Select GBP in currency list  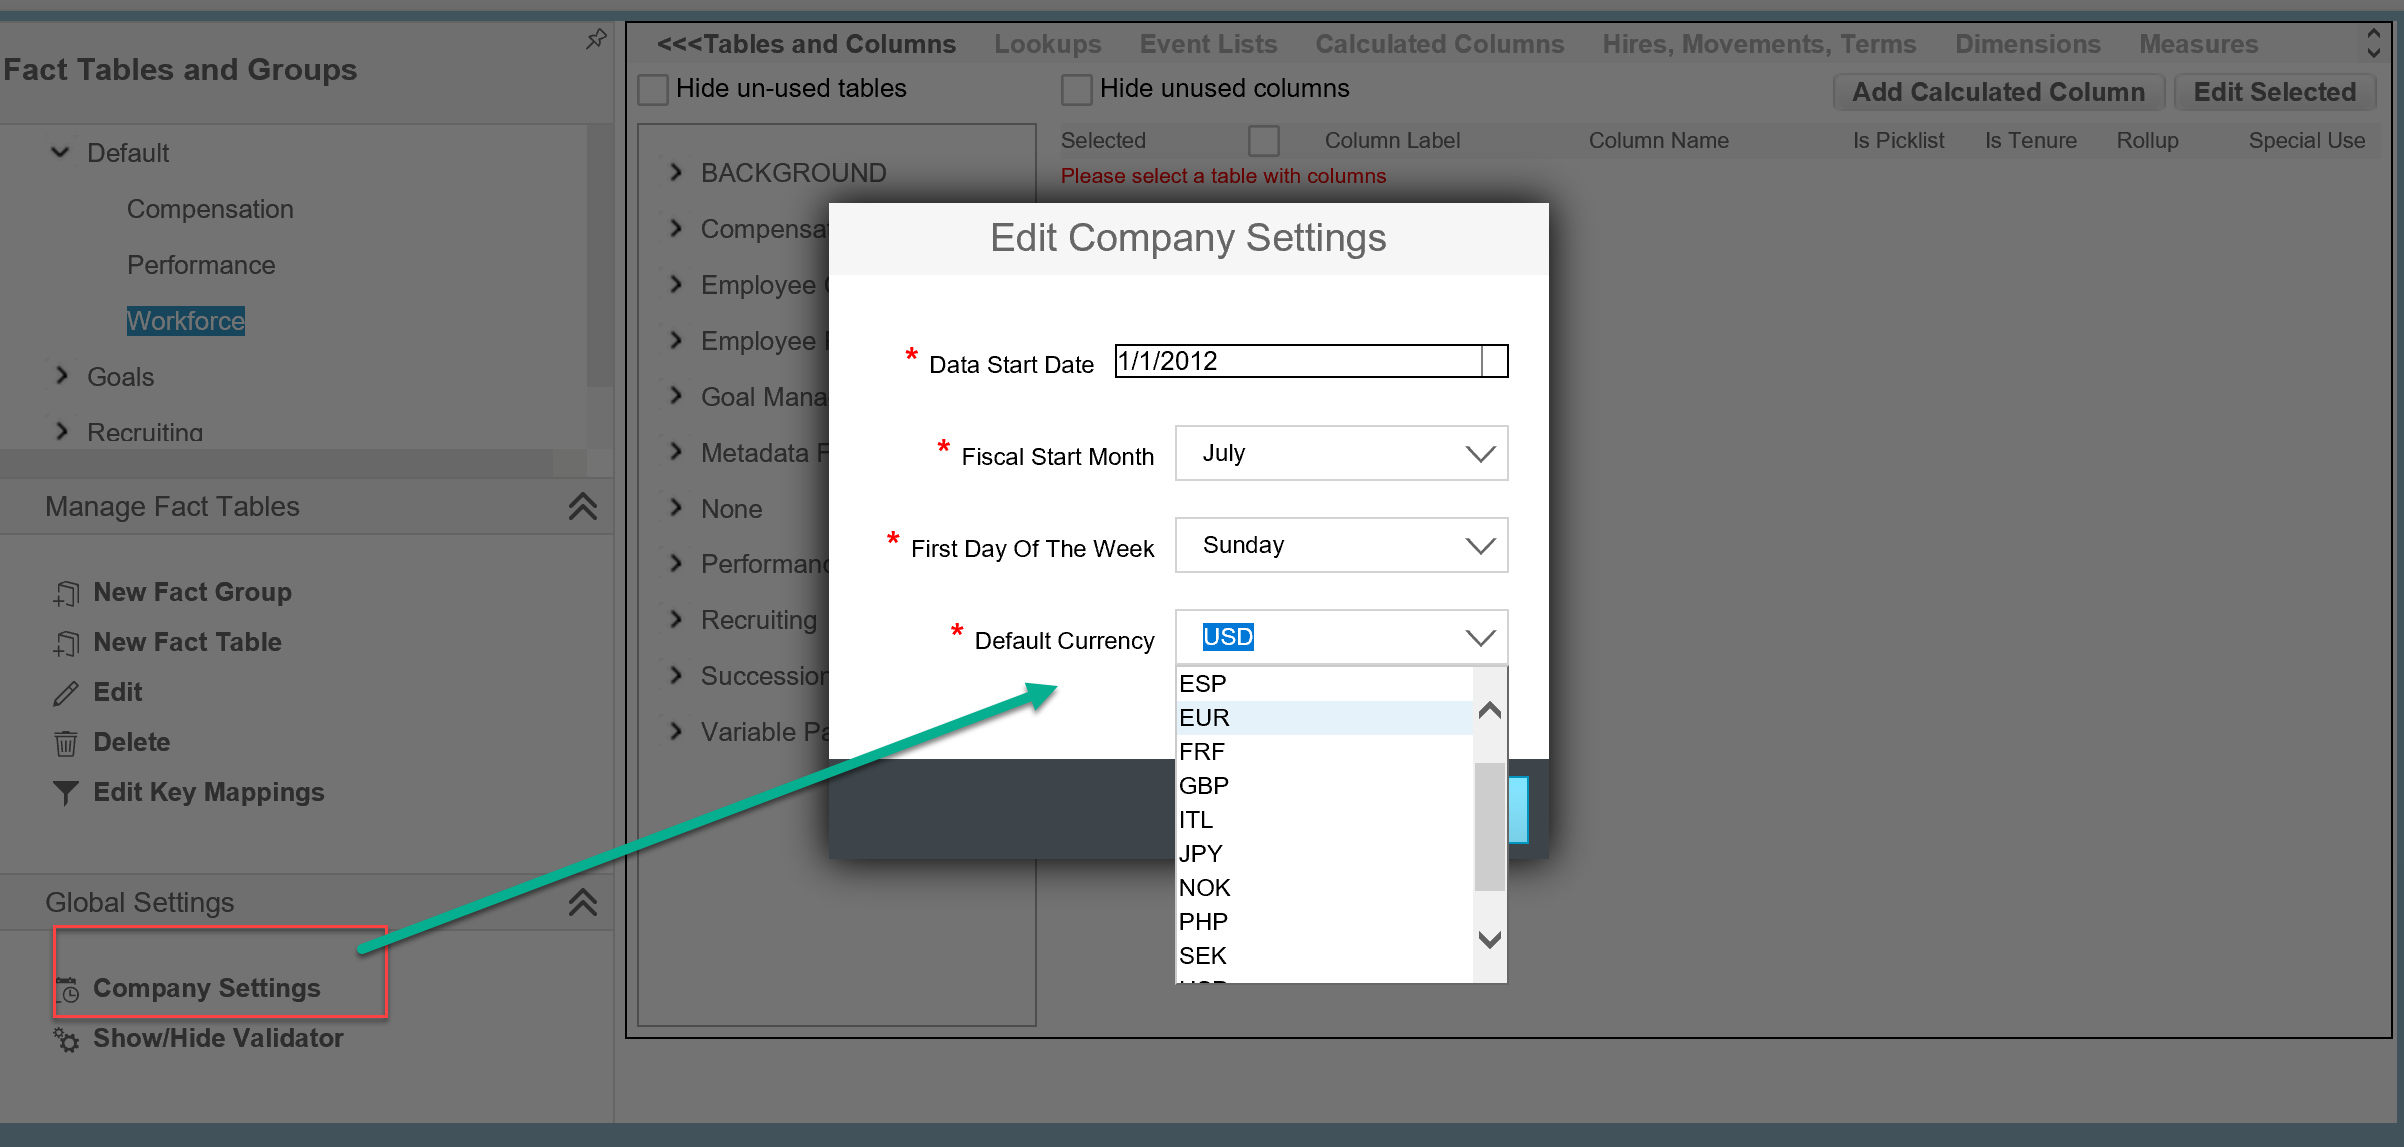click(x=1324, y=786)
